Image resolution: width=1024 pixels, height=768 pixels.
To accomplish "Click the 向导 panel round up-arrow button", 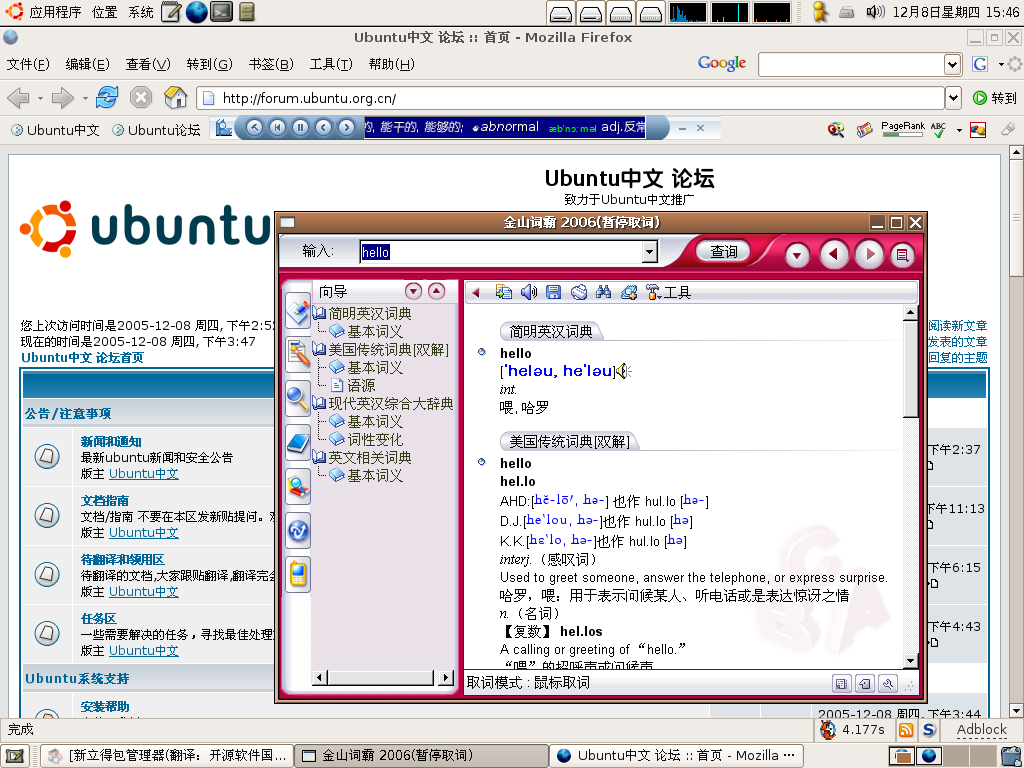I will pyautogui.click(x=436, y=291).
